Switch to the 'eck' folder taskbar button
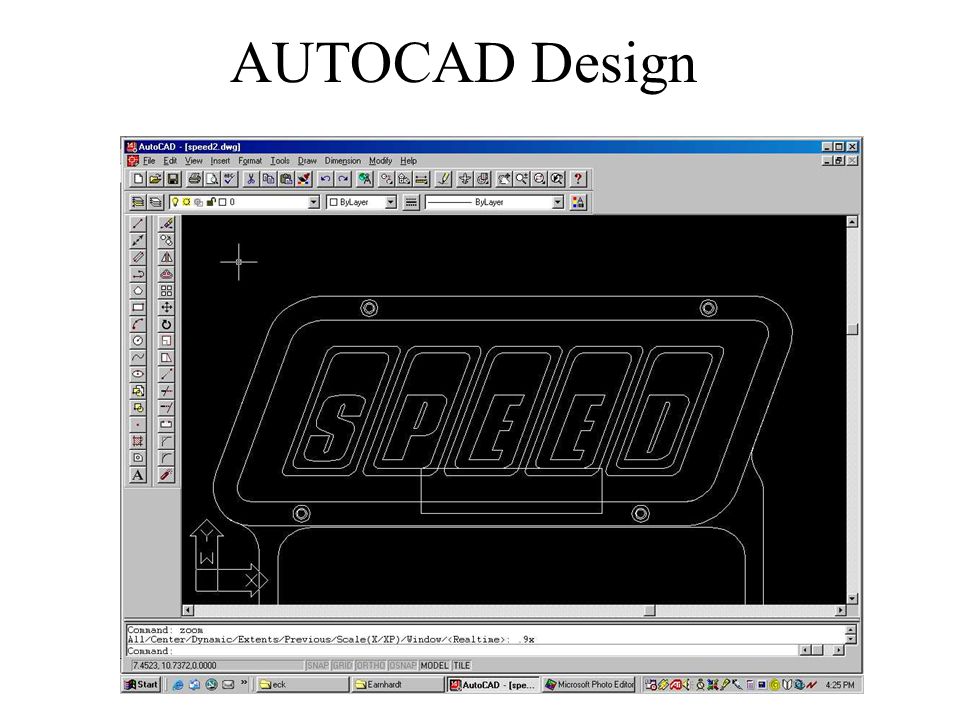This screenshot has width=960, height=720. [302, 684]
